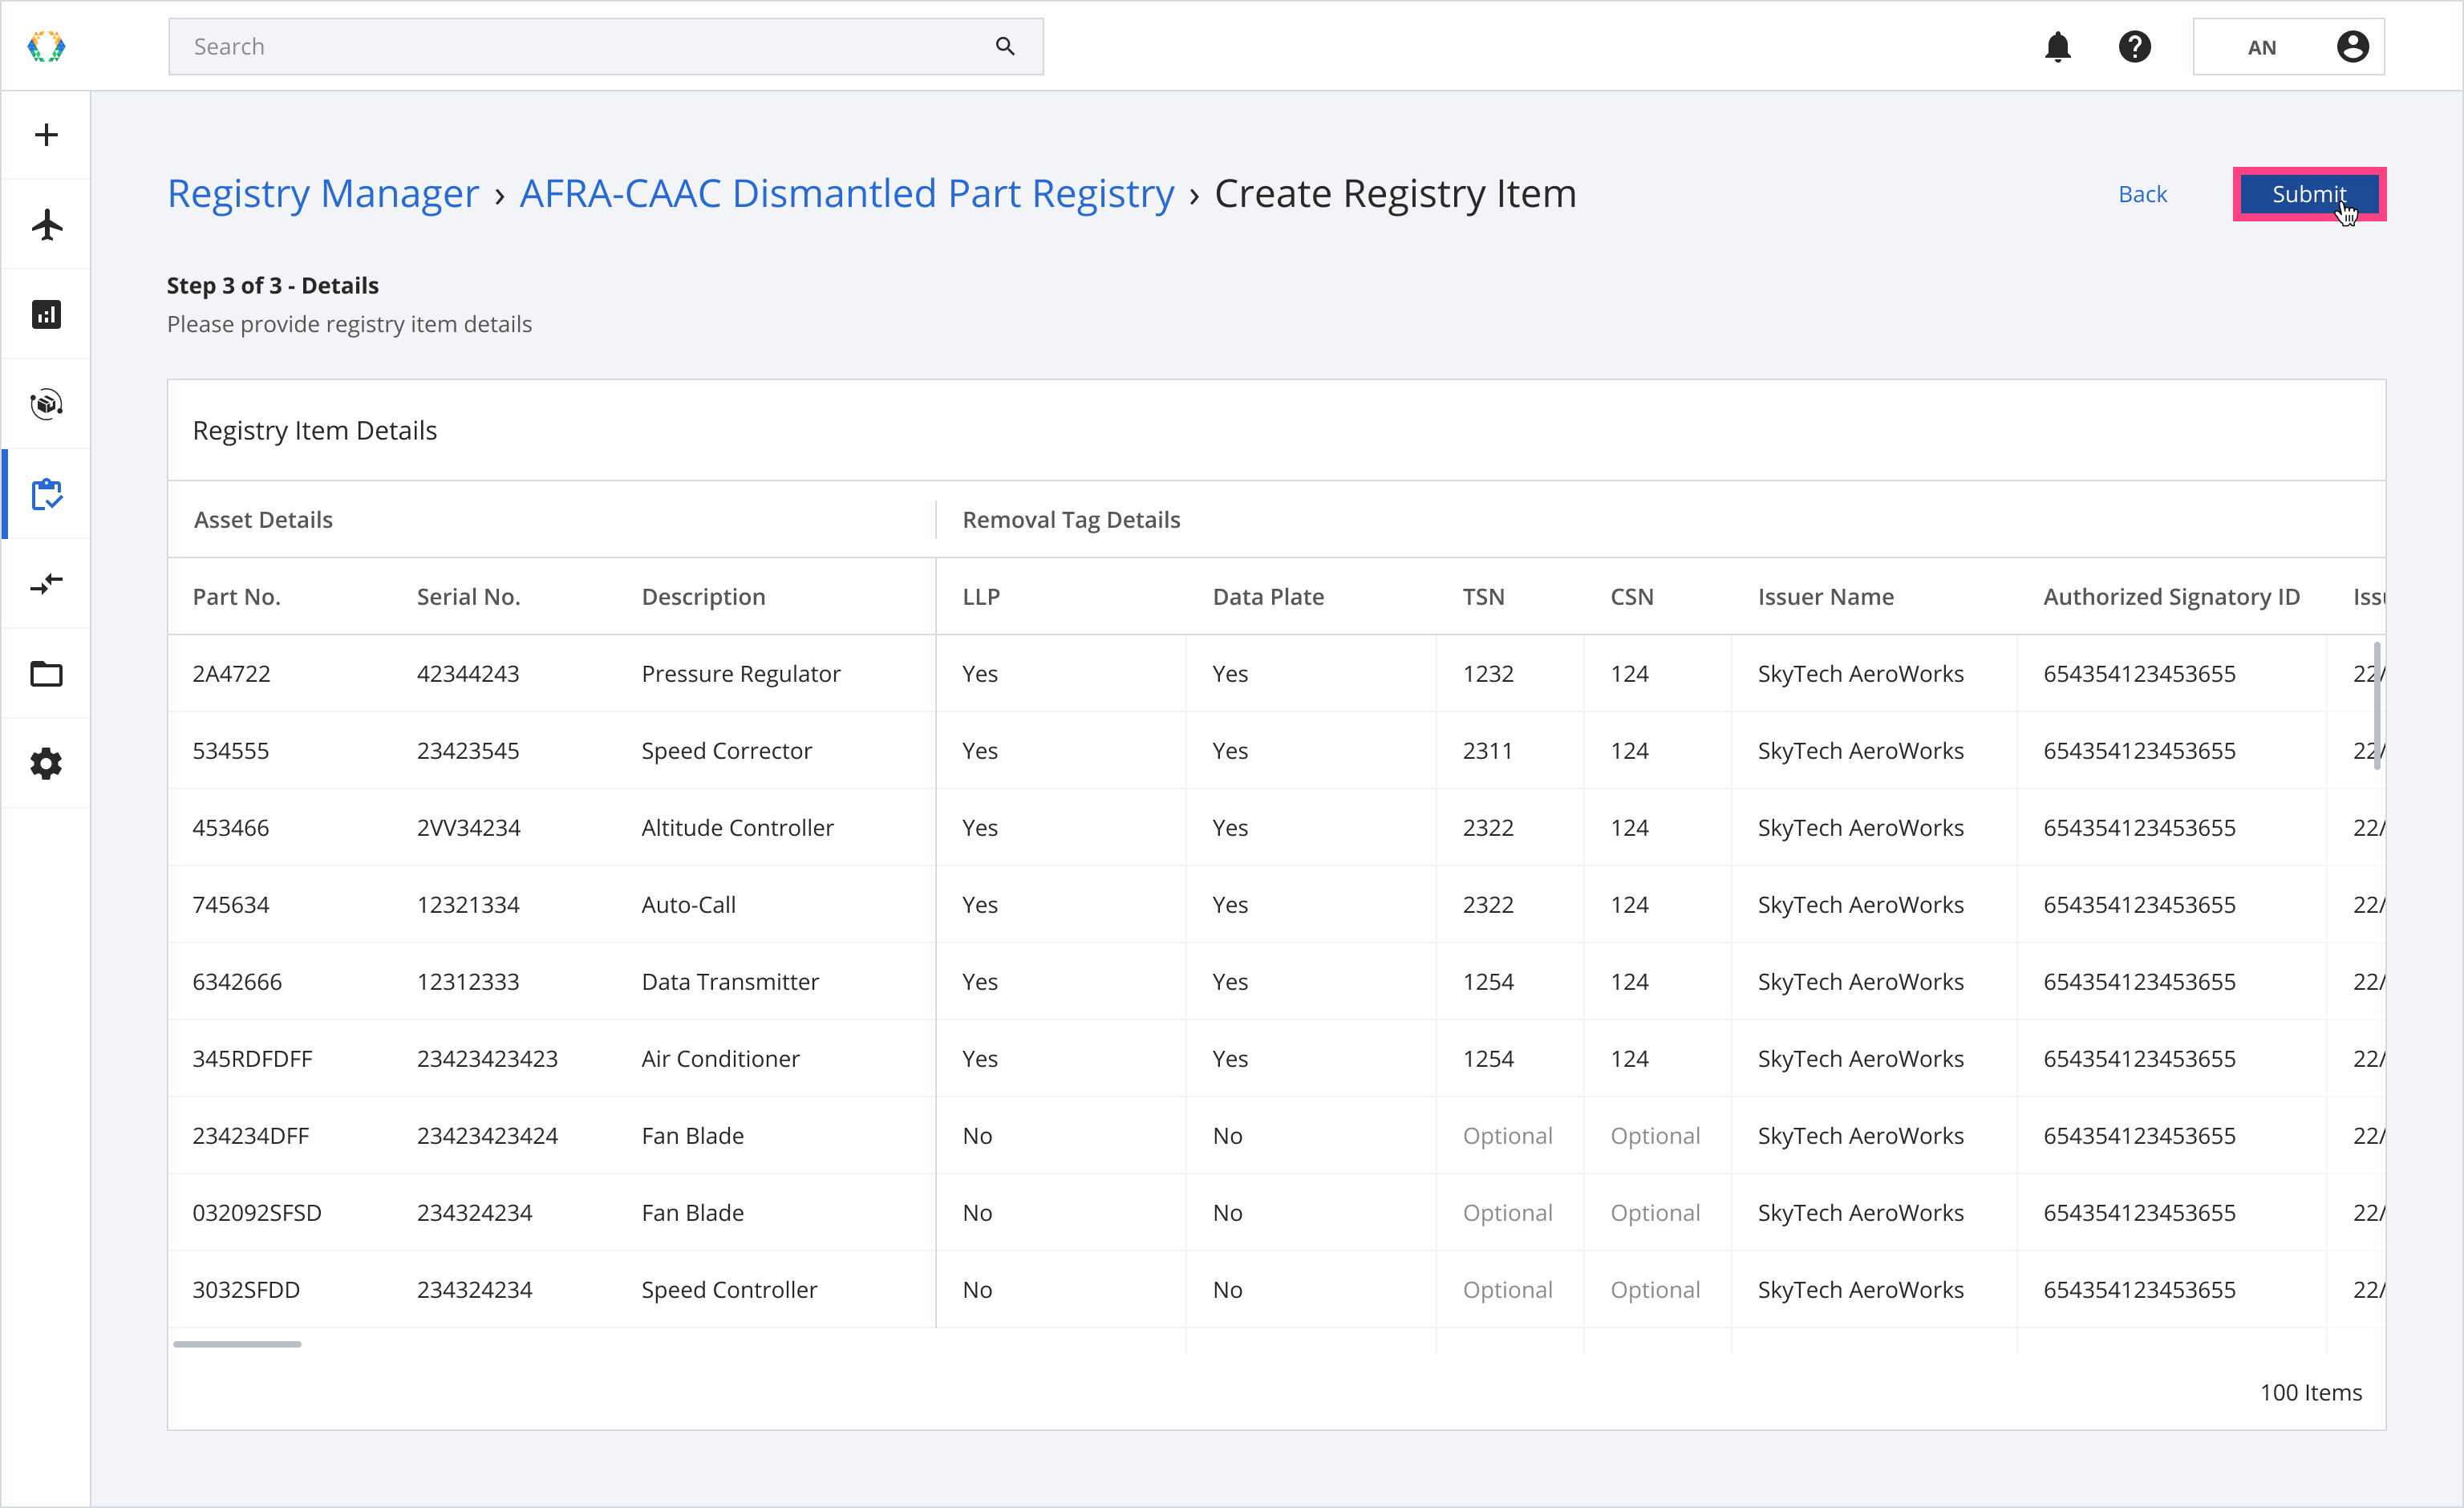Go to Registry Manager breadcrumb
Screen dimensions: 2464x1508
(x=323, y=194)
